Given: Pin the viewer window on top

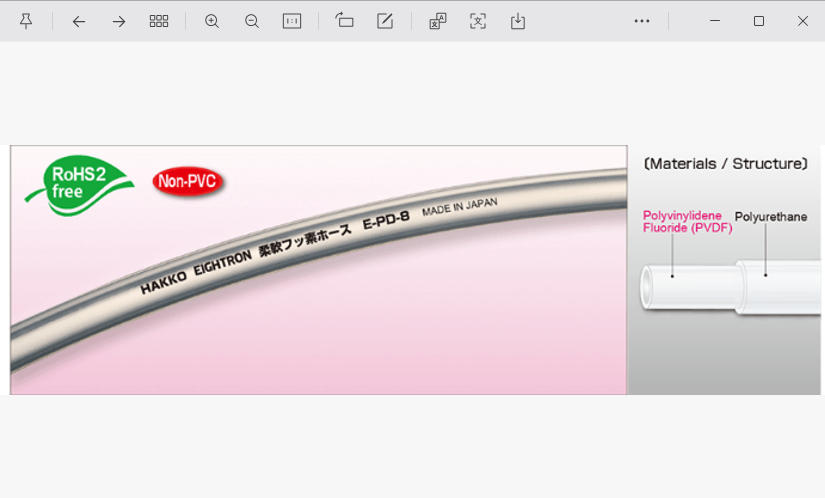Looking at the screenshot, I should click(26, 21).
